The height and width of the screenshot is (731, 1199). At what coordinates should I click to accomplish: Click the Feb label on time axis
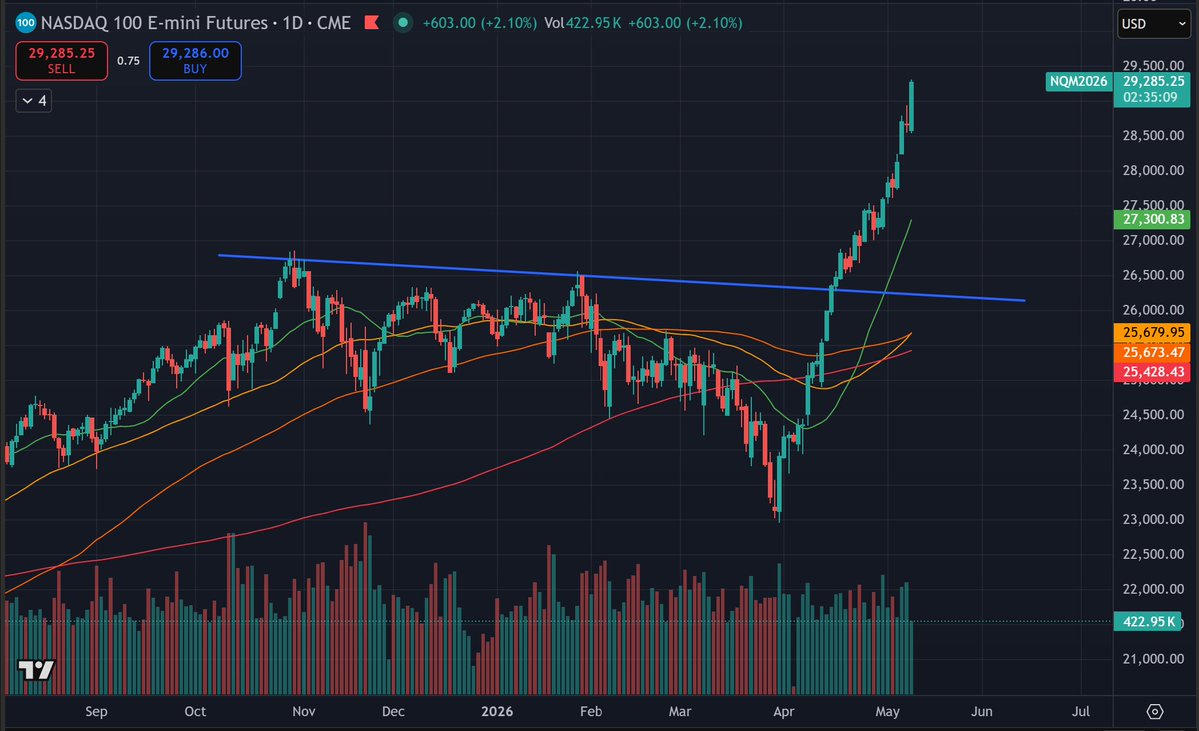[591, 712]
